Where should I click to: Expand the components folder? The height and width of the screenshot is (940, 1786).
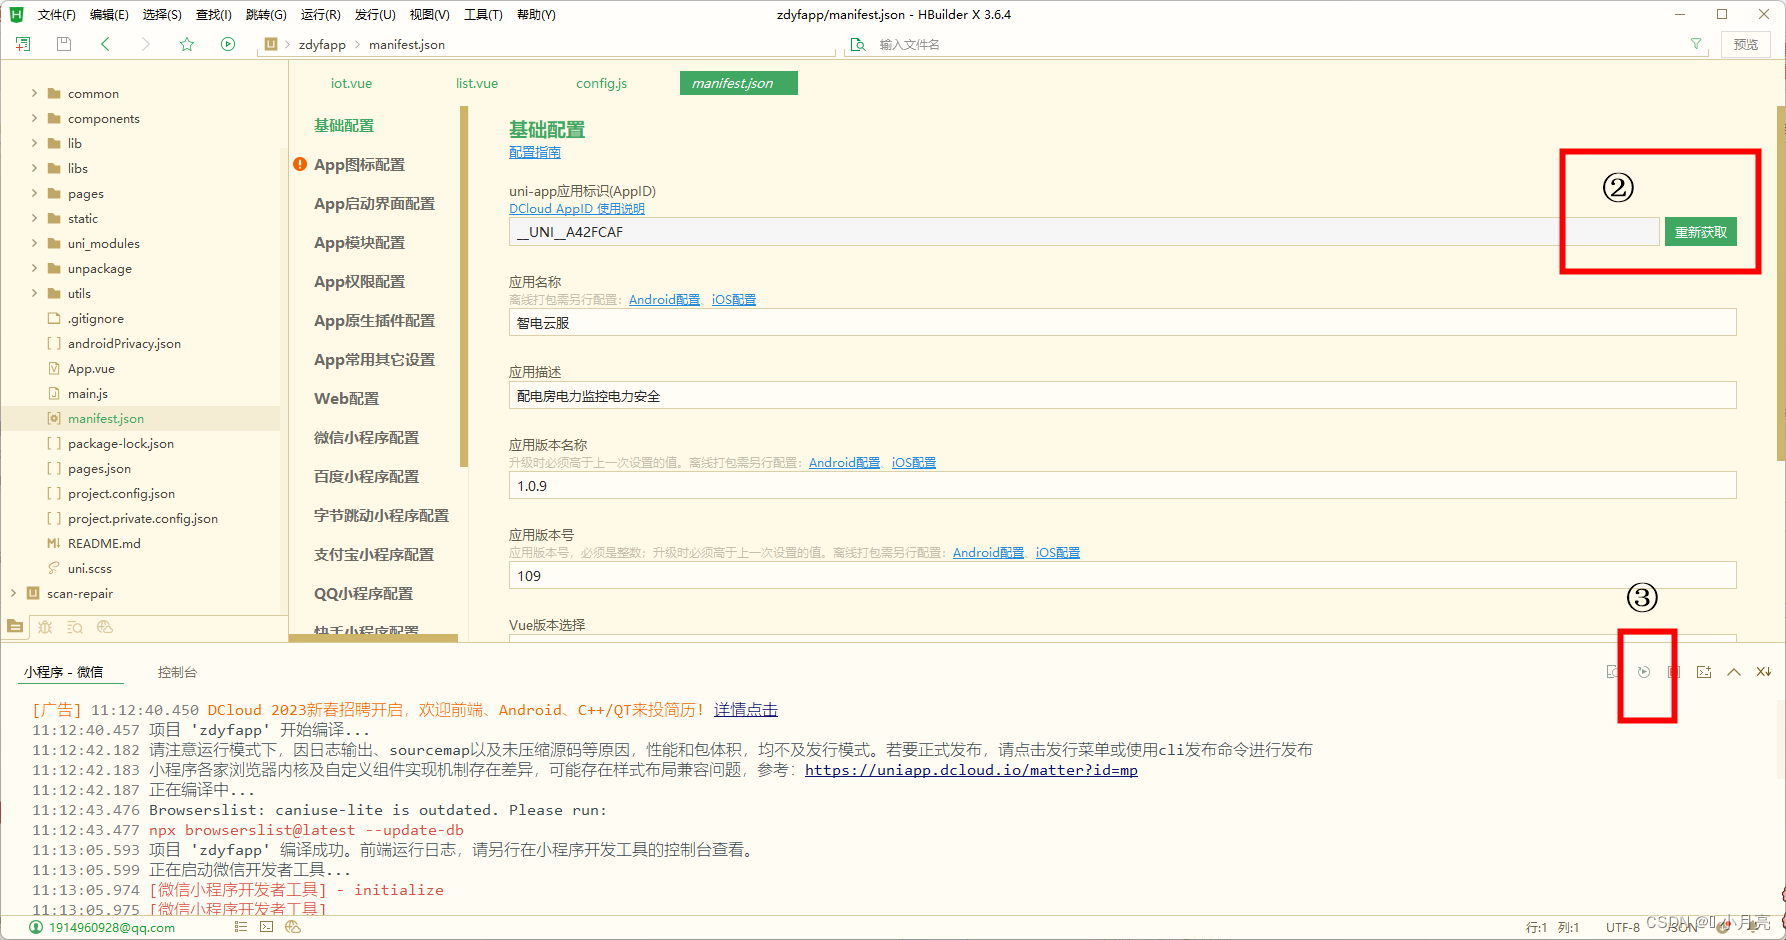tap(34, 118)
